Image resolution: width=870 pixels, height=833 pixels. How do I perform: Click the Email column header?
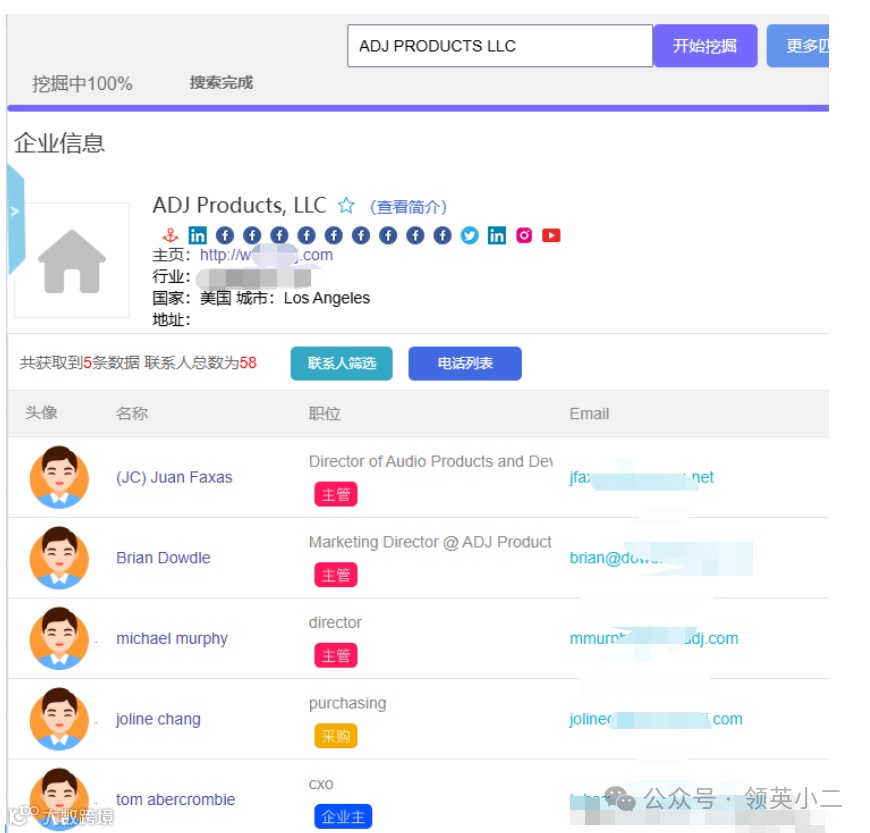(x=589, y=413)
